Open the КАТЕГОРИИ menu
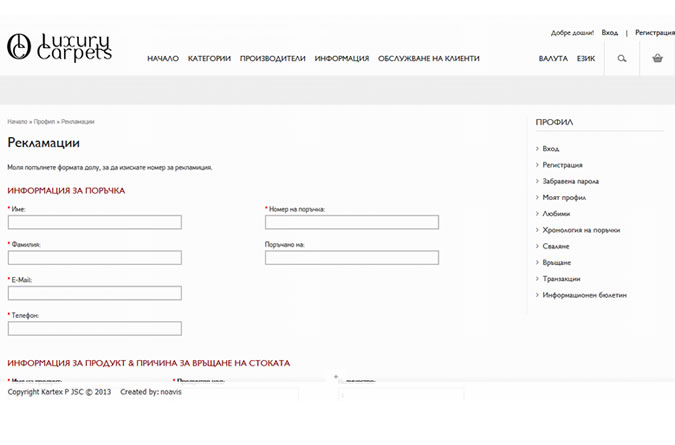Image resolution: width=675 pixels, height=445 pixels. point(209,59)
